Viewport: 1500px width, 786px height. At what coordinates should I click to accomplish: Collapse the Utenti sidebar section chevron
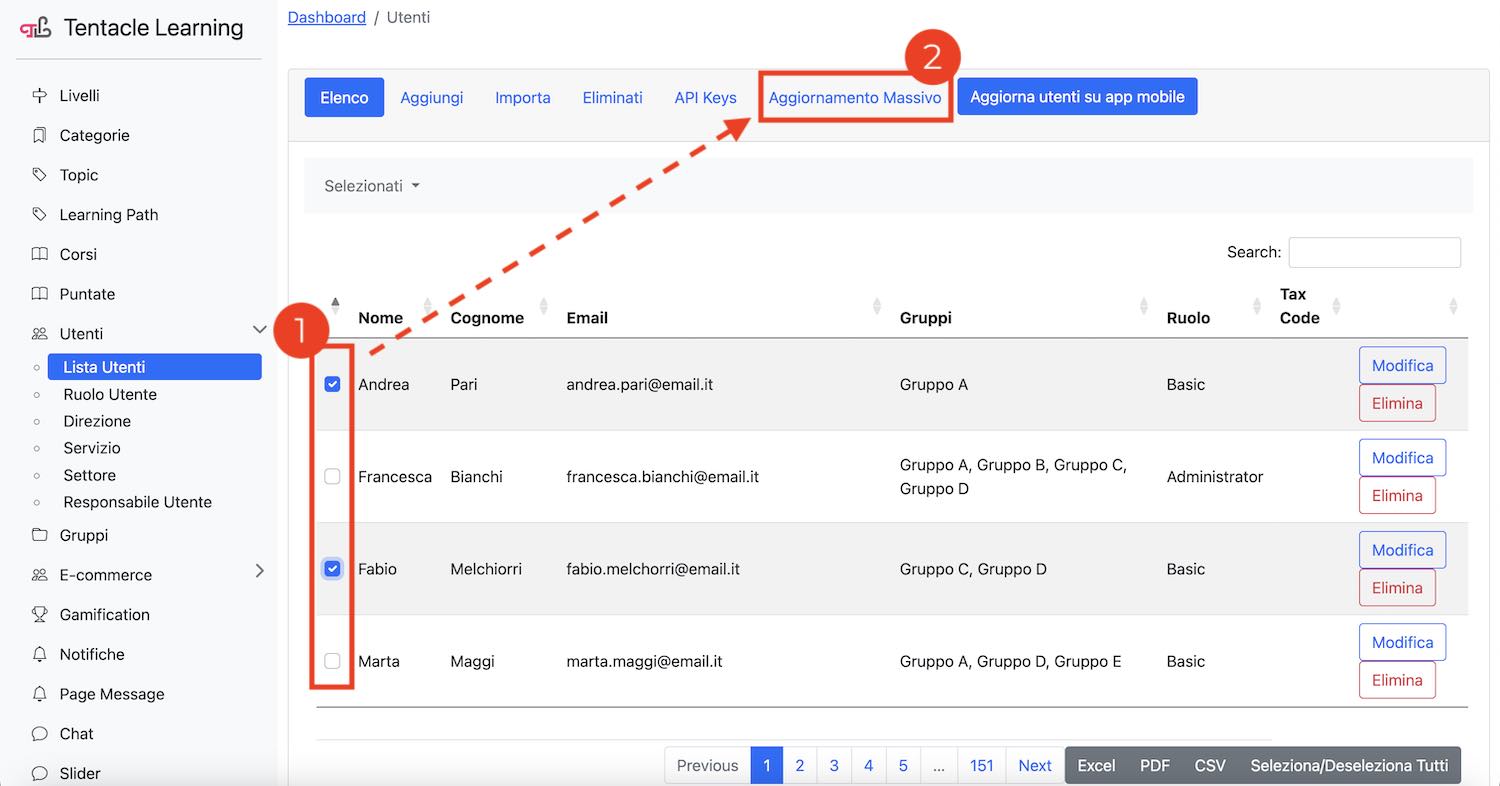click(259, 330)
